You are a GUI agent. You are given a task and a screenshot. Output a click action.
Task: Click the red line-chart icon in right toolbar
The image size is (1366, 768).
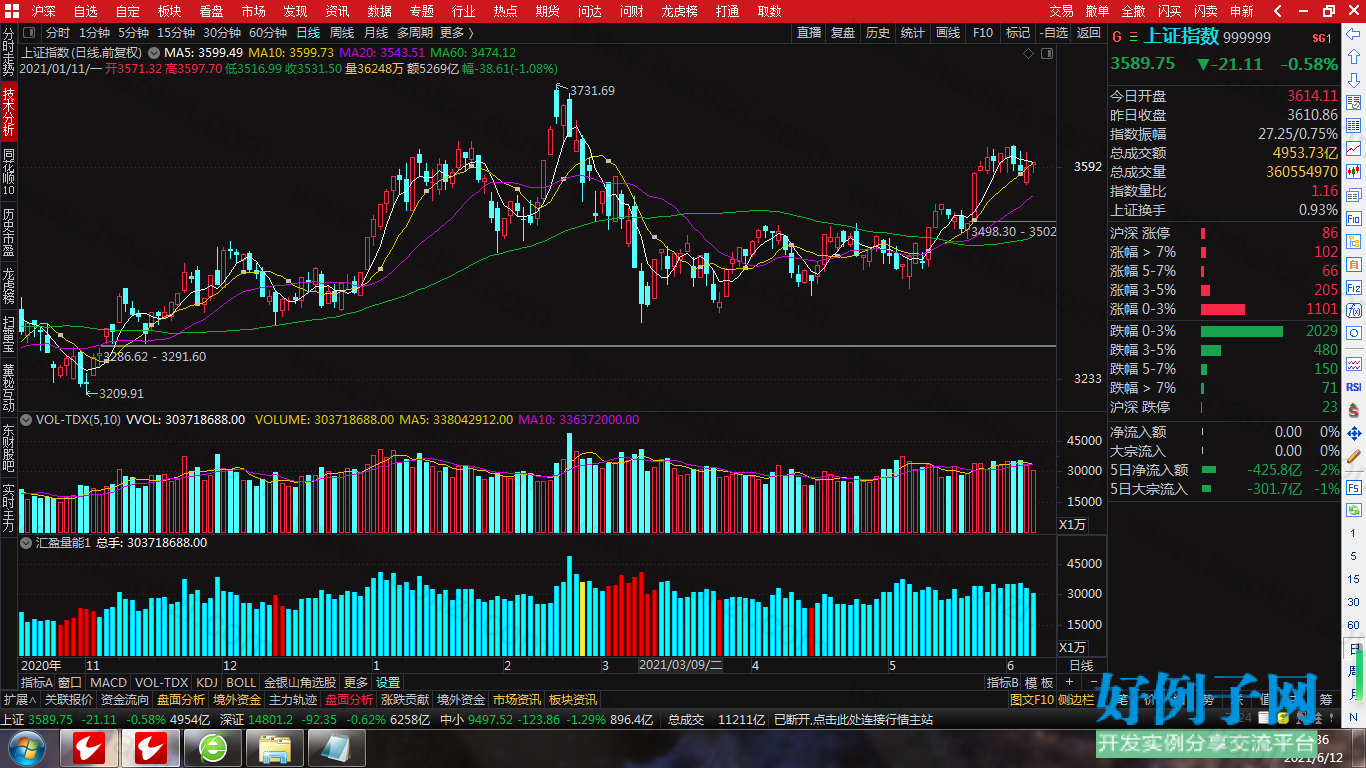point(1354,148)
